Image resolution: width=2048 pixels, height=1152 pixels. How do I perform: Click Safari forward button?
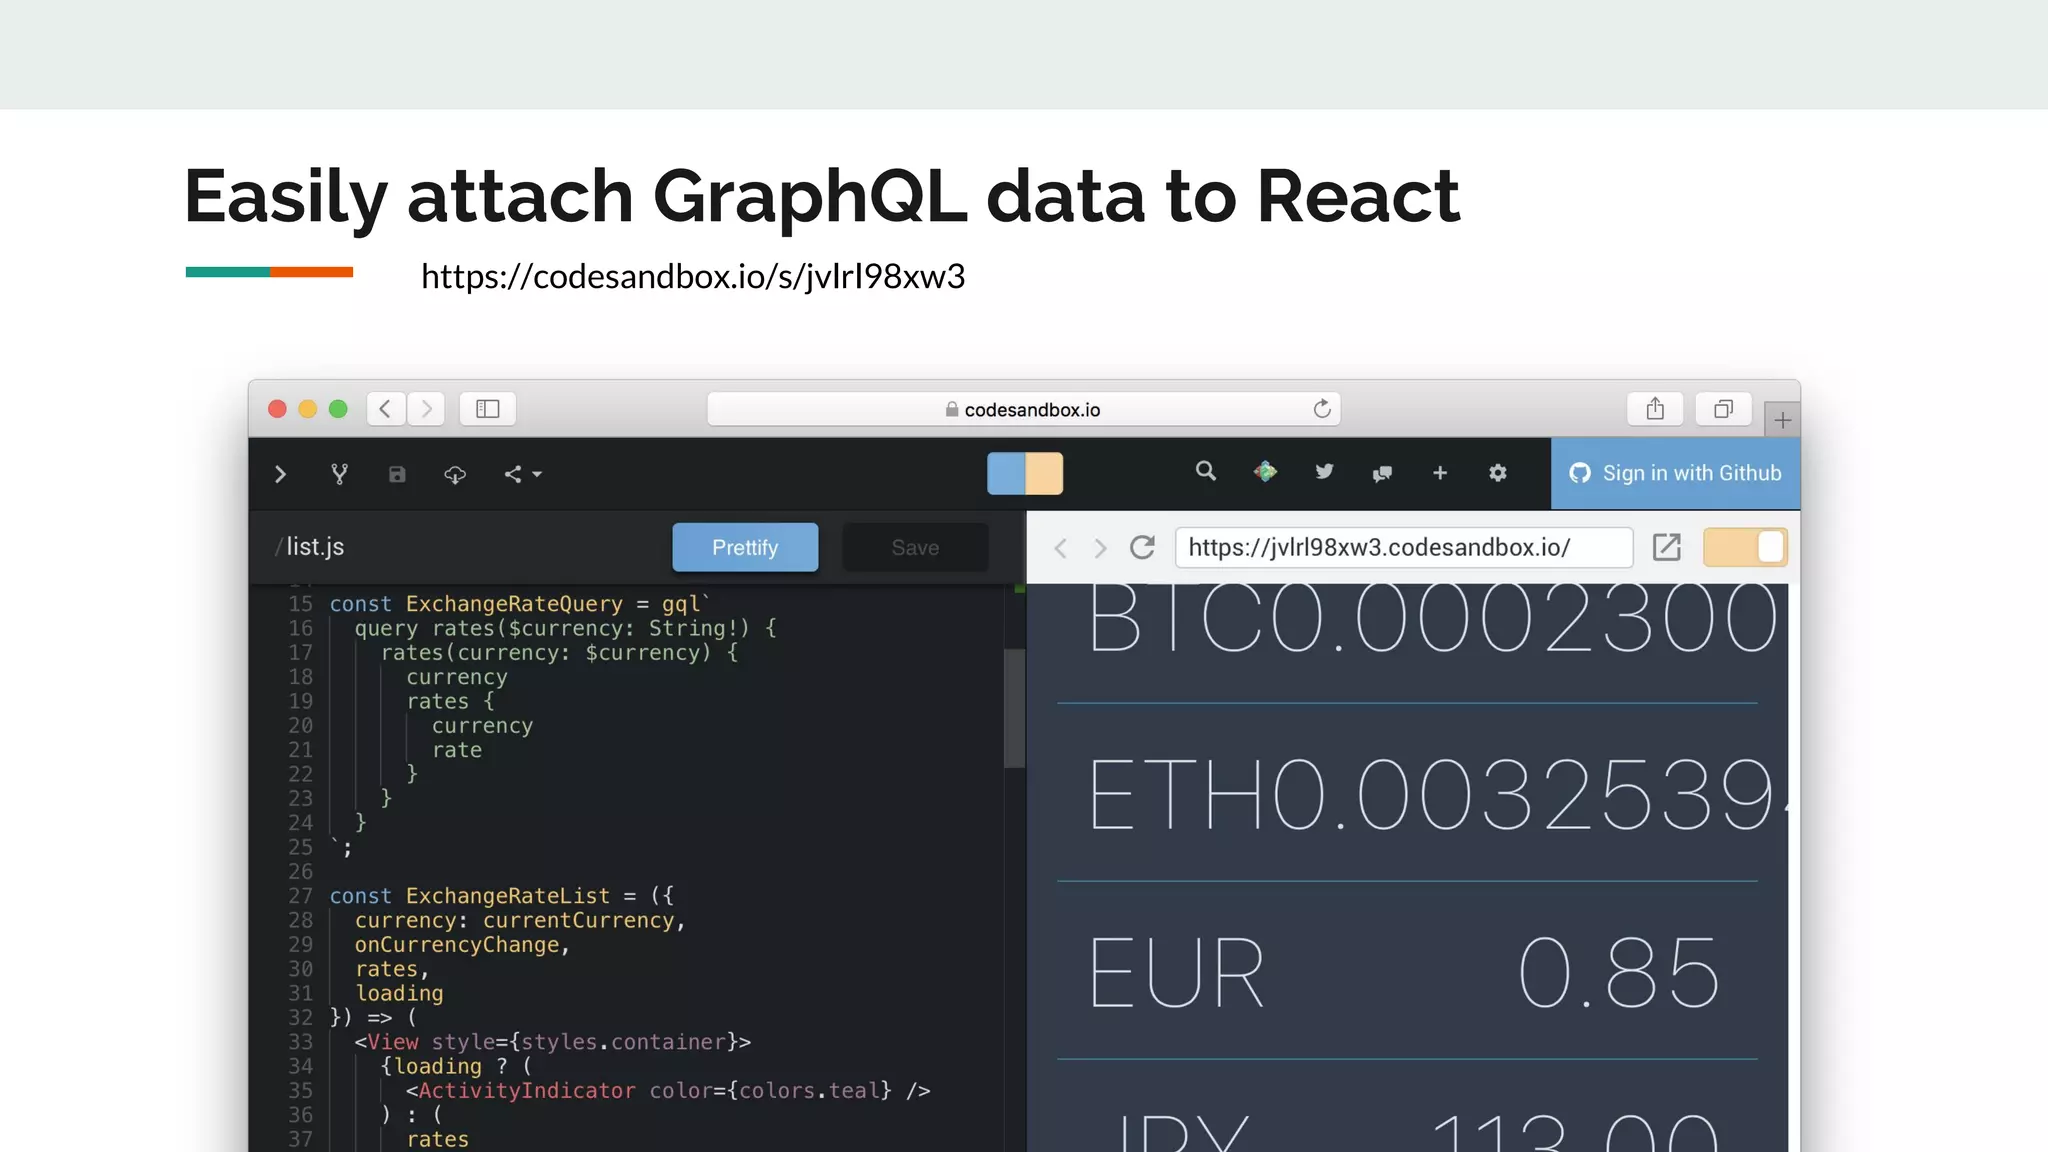coord(426,409)
